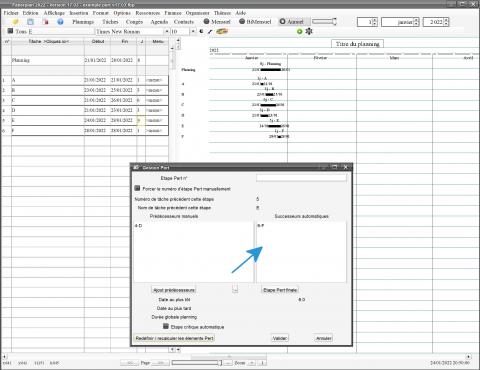Click the Titre du planning title box
This screenshot has width=480, height=370.
click(357, 44)
